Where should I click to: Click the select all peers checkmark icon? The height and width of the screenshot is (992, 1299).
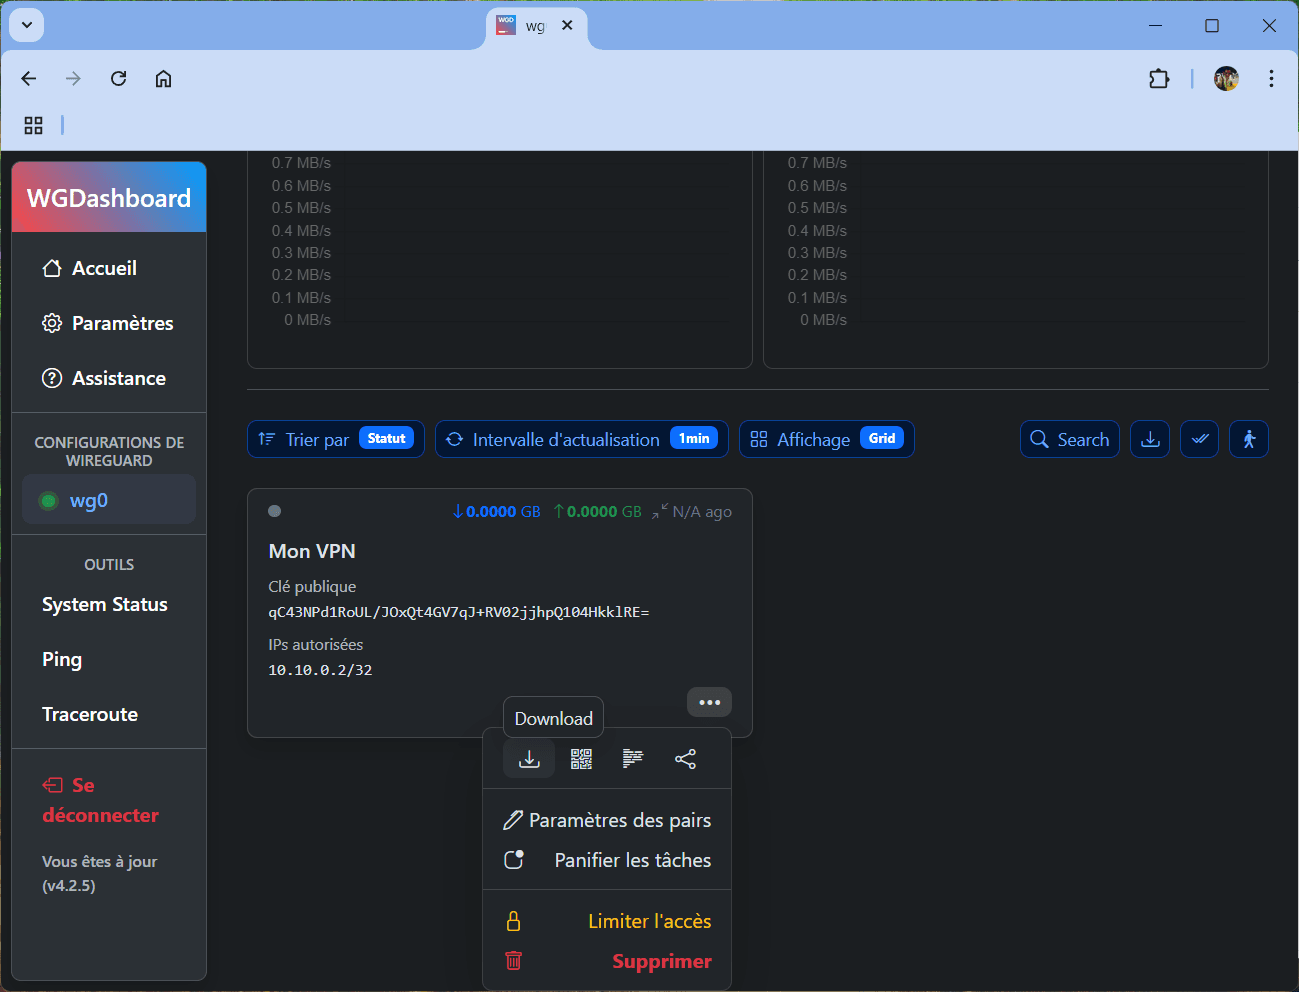point(1200,439)
